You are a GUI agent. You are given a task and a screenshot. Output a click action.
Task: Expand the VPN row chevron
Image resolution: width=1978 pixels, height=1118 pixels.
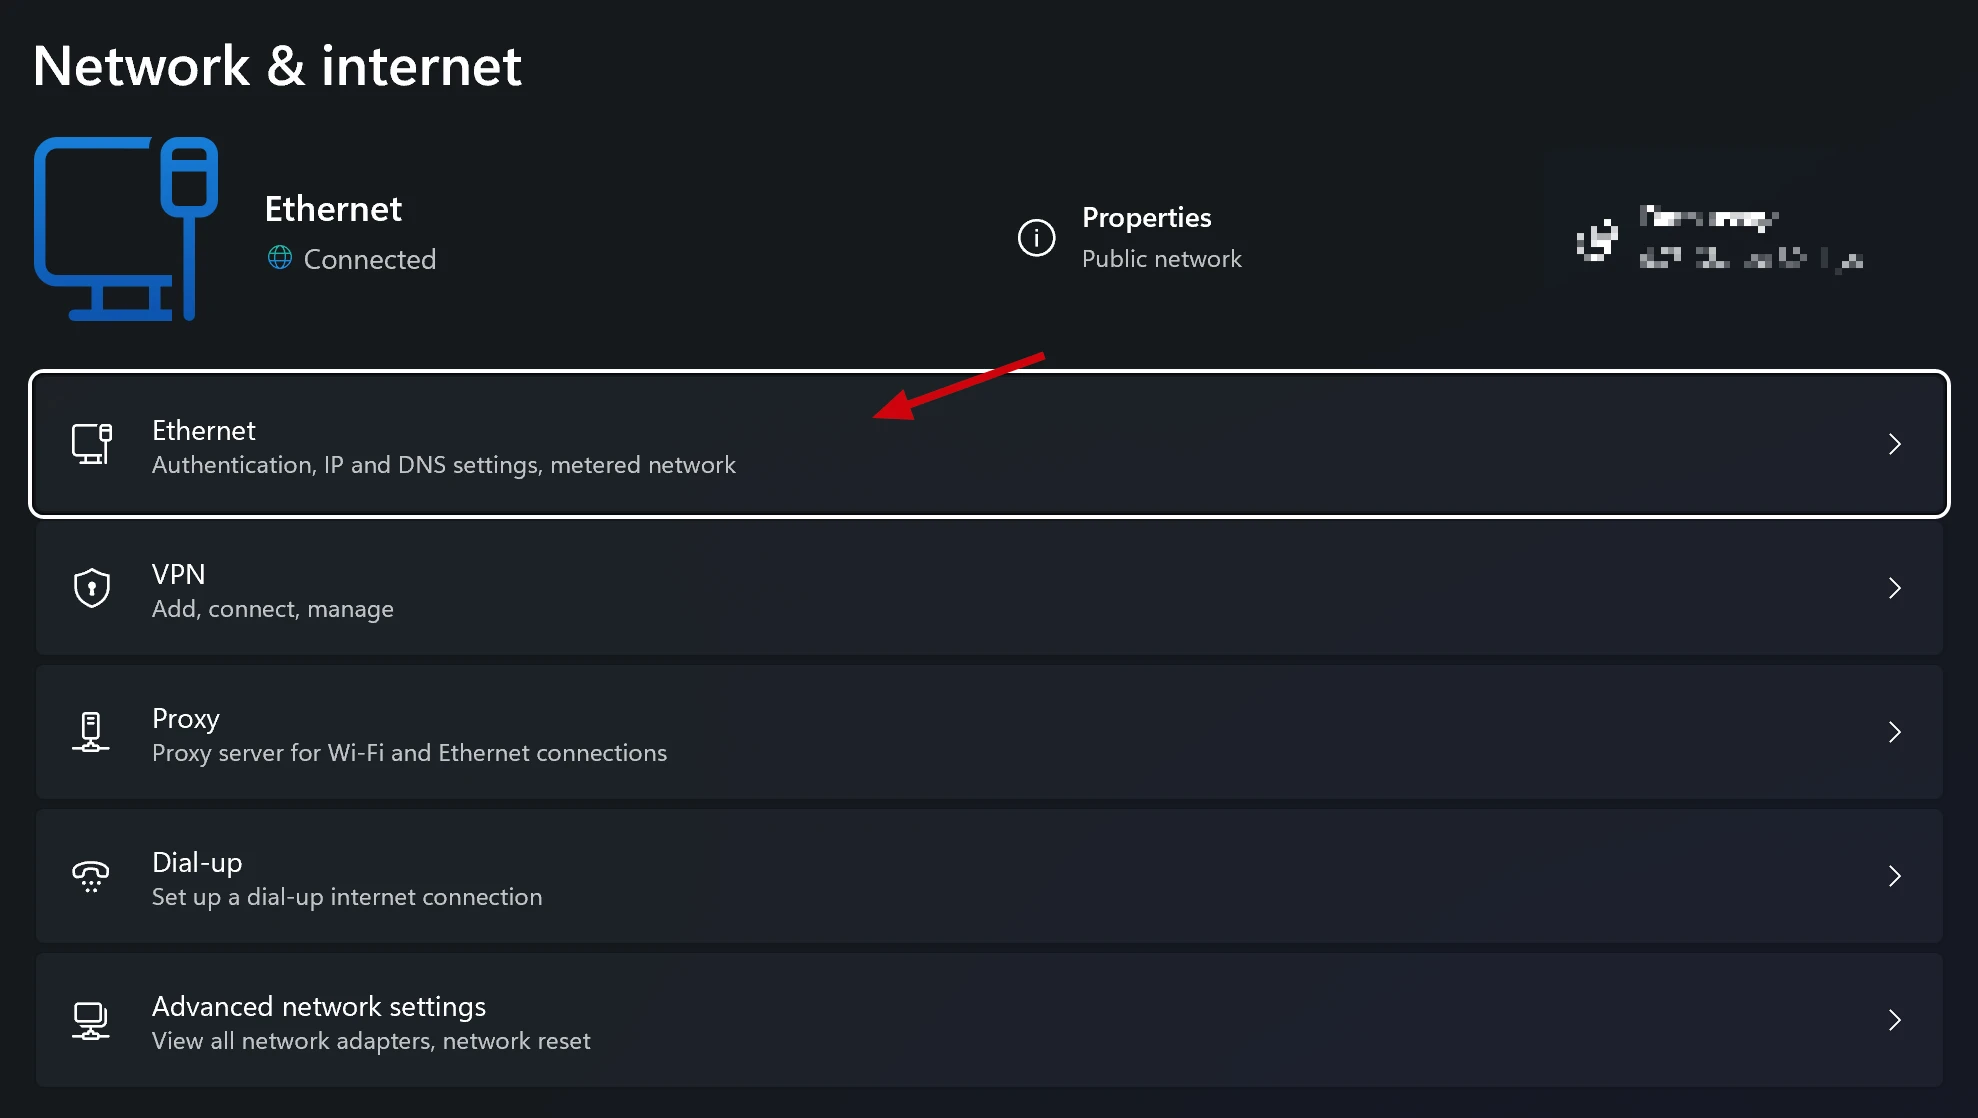click(x=1894, y=588)
